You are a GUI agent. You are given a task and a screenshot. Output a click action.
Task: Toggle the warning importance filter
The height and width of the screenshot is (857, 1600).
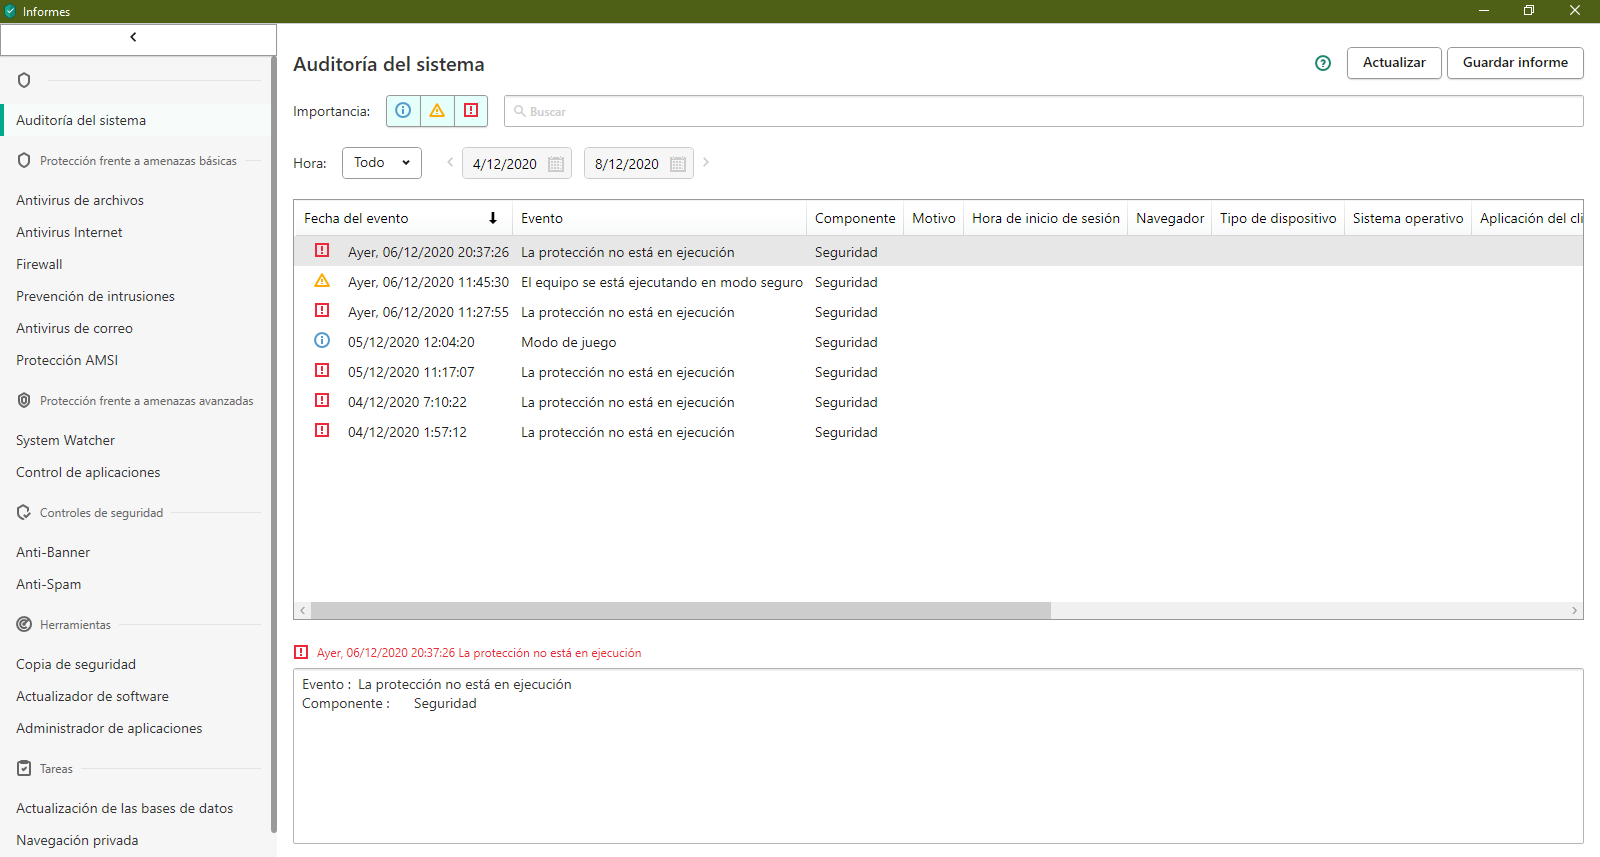[x=437, y=111]
